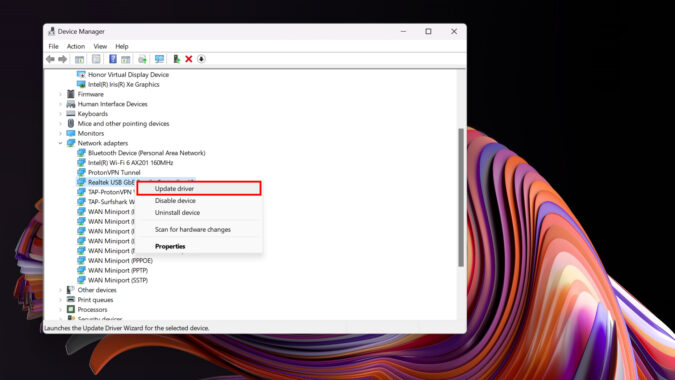Select WAN Miniport (PPPOE)
Viewport: 675px width, 380px height.
(120, 260)
